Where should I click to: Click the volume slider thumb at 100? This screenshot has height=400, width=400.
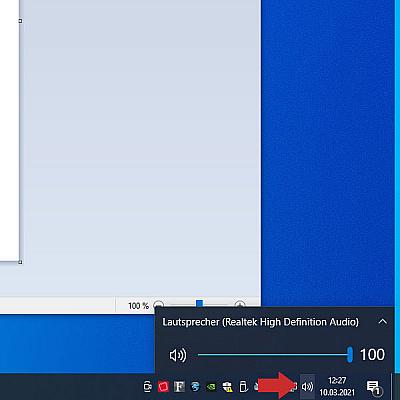[350, 355]
